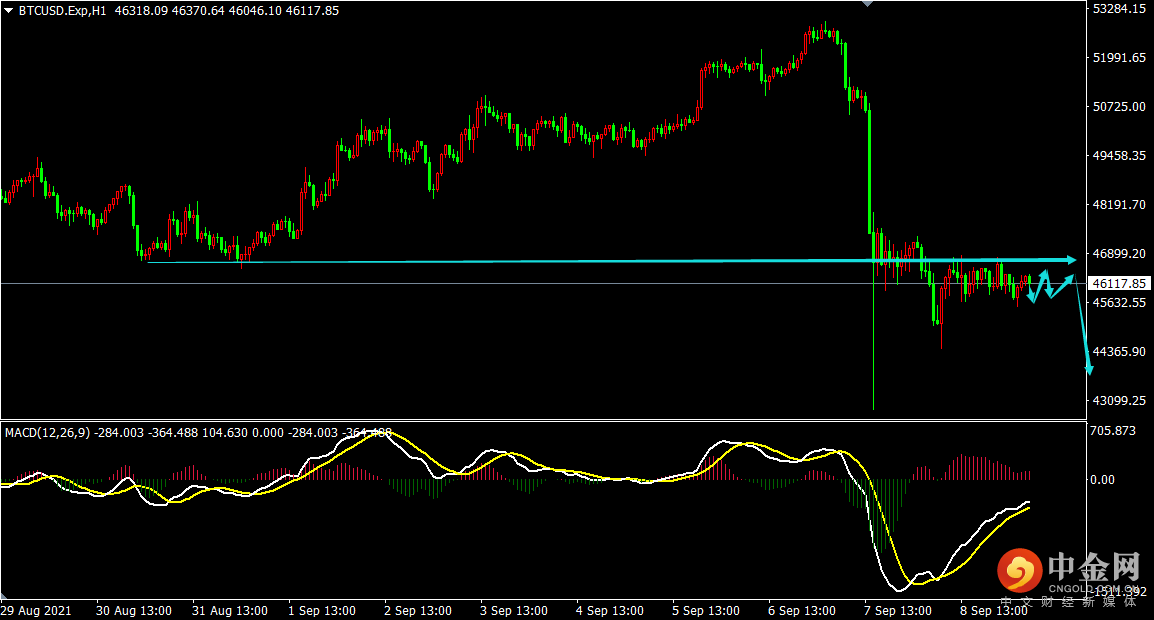Click the 45632.55 price scale label
Image resolution: width=1154 pixels, height=620 pixels.
click(x=1119, y=303)
